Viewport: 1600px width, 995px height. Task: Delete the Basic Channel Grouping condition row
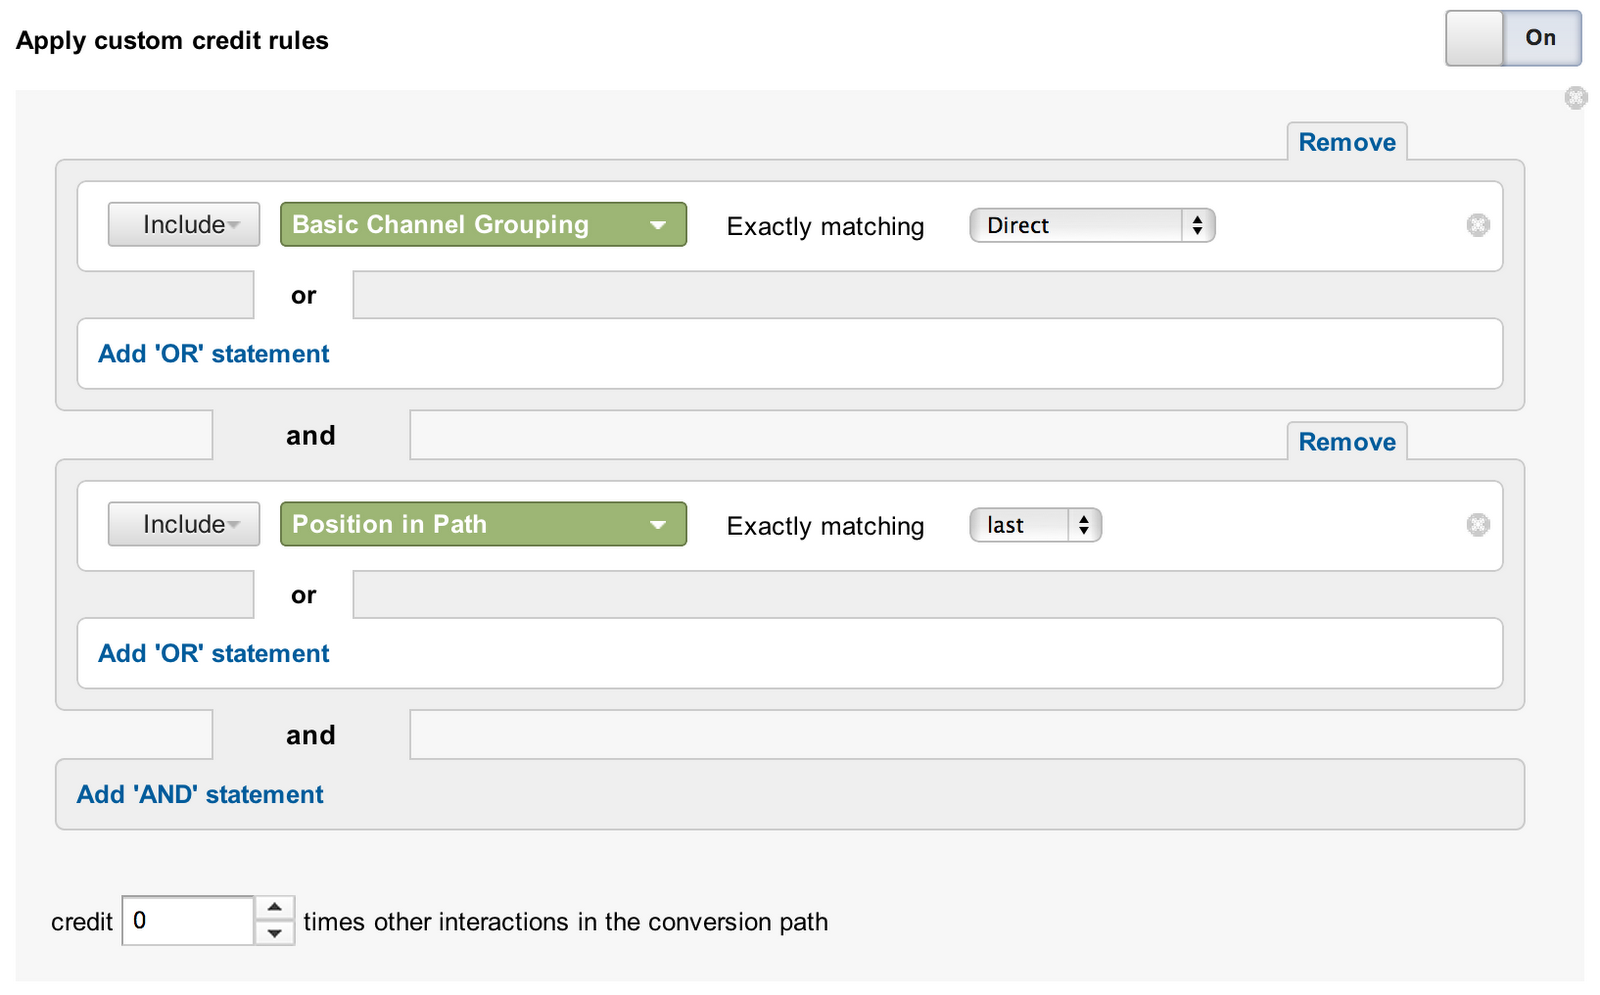coord(1477,225)
